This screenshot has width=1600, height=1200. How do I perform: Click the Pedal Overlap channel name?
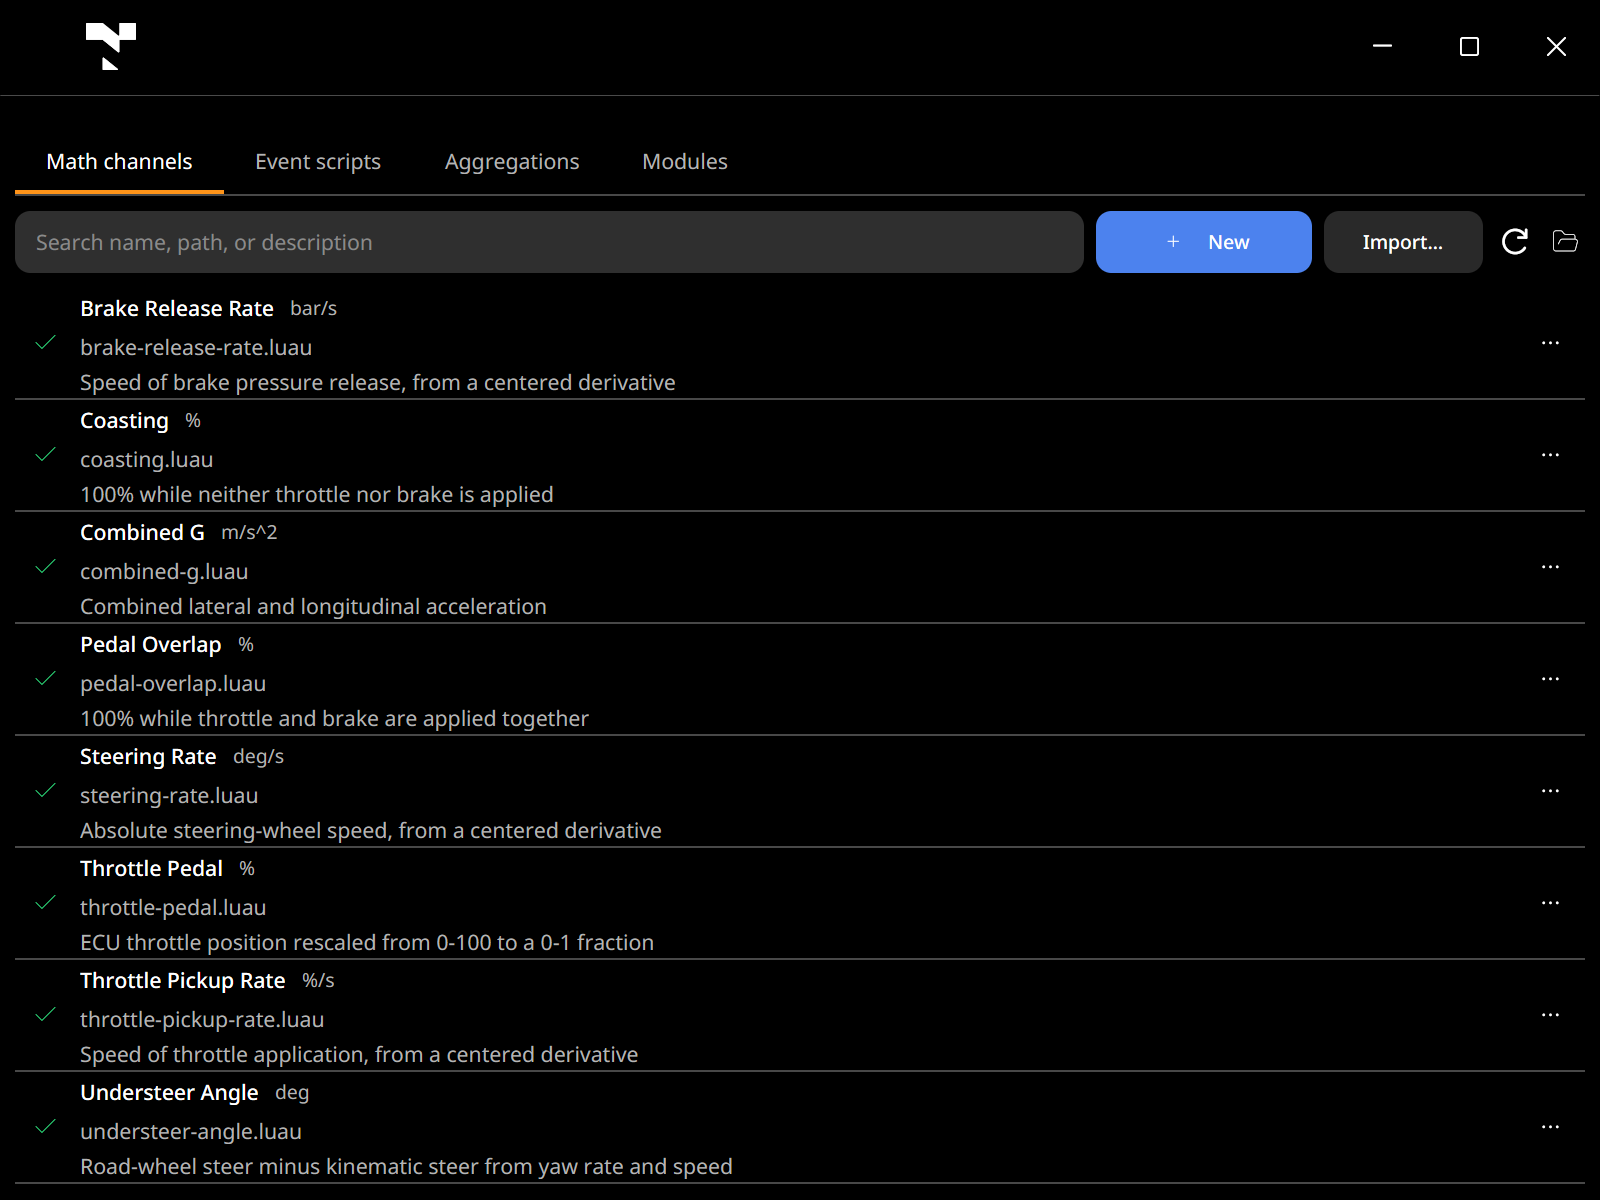(151, 645)
